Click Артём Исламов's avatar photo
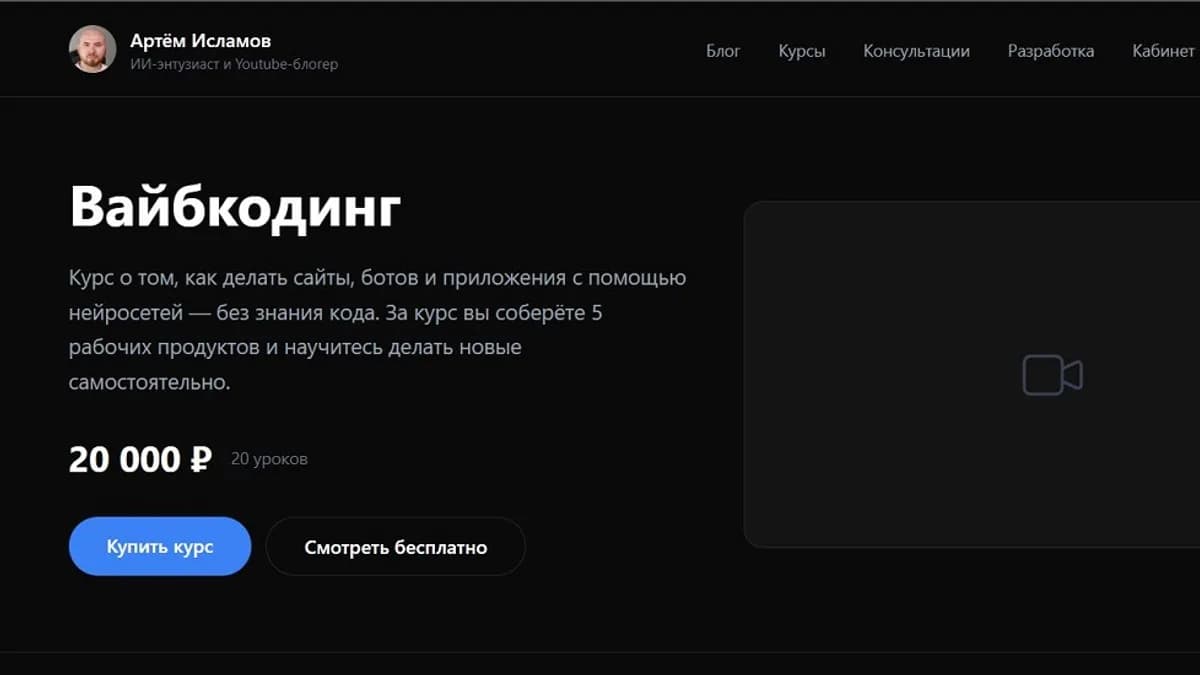The width and height of the screenshot is (1200, 675). 92,49
